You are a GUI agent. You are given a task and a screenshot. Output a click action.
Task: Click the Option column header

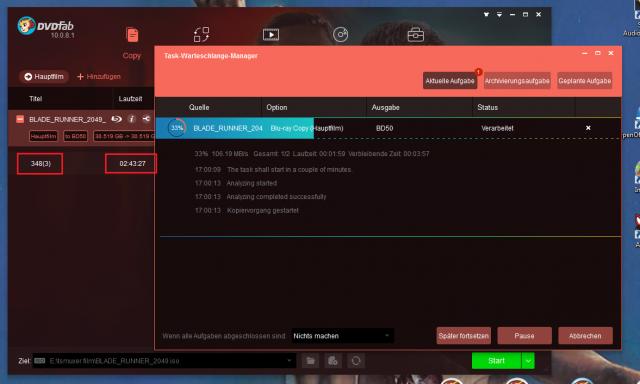click(277, 107)
